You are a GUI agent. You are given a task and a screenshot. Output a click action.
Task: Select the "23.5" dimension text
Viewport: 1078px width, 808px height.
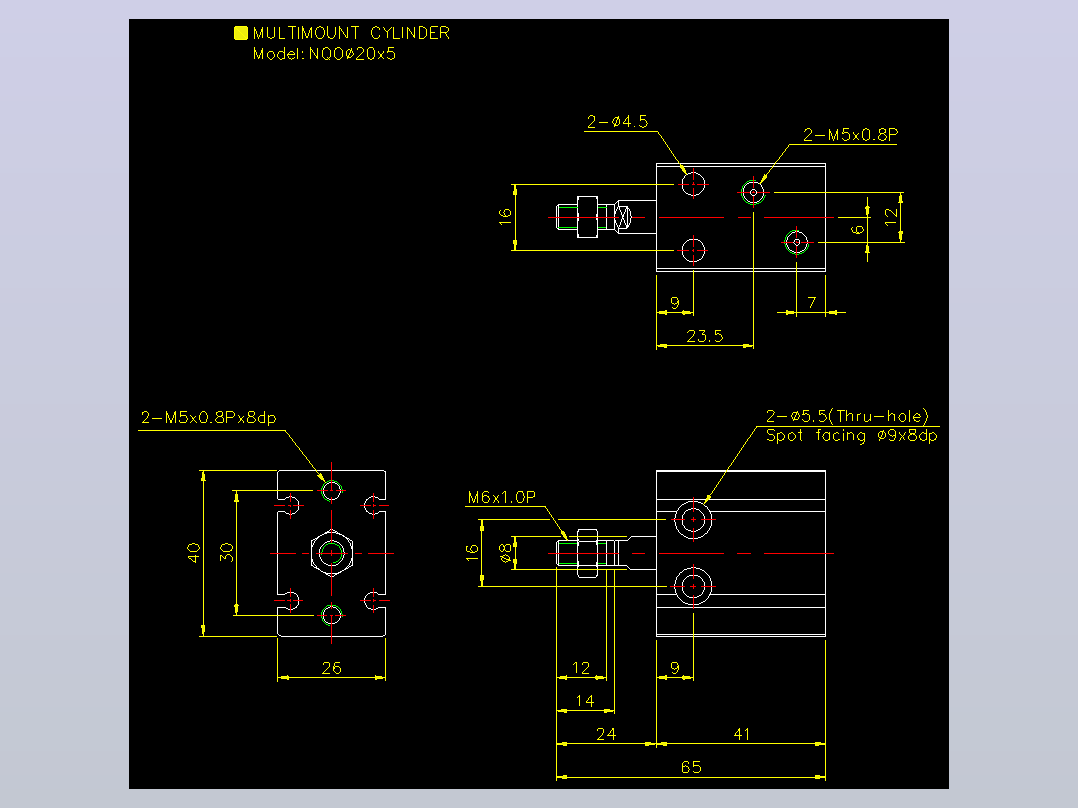tap(705, 336)
